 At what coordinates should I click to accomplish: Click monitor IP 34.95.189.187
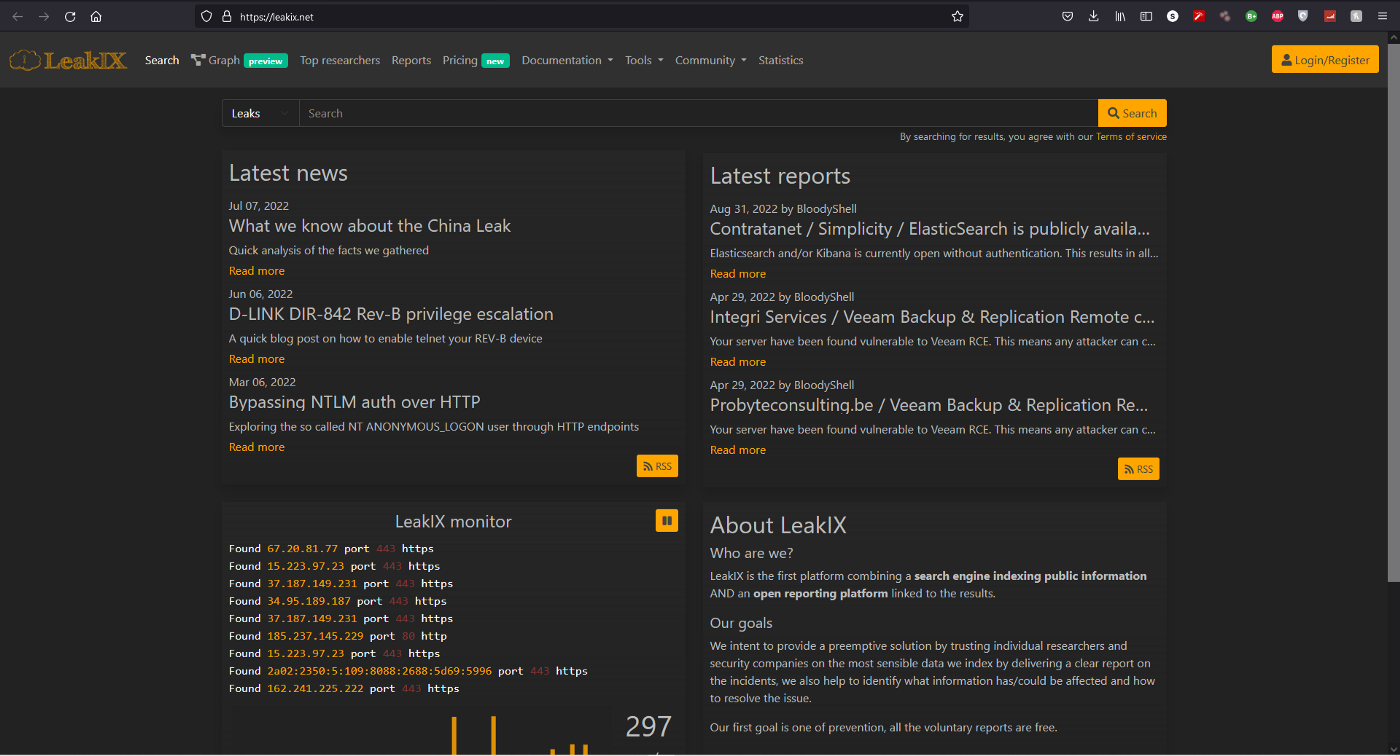click(x=309, y=601)
